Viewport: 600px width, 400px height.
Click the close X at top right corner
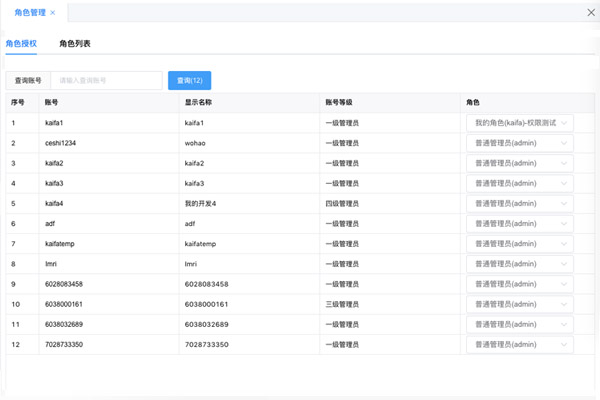point(589,12)
